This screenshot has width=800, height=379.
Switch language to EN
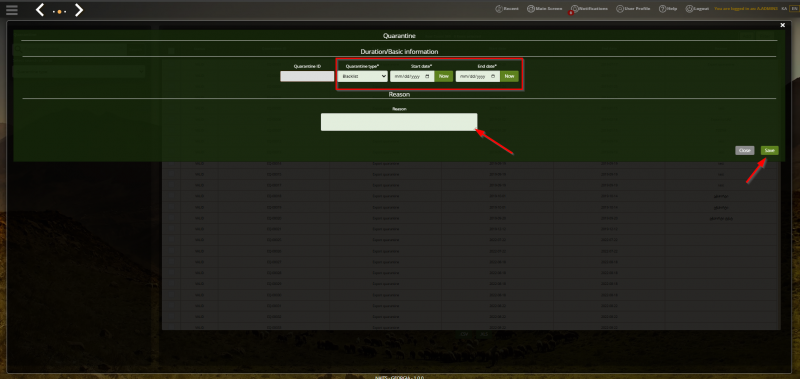pyautogui.click(x=793, y=9)
